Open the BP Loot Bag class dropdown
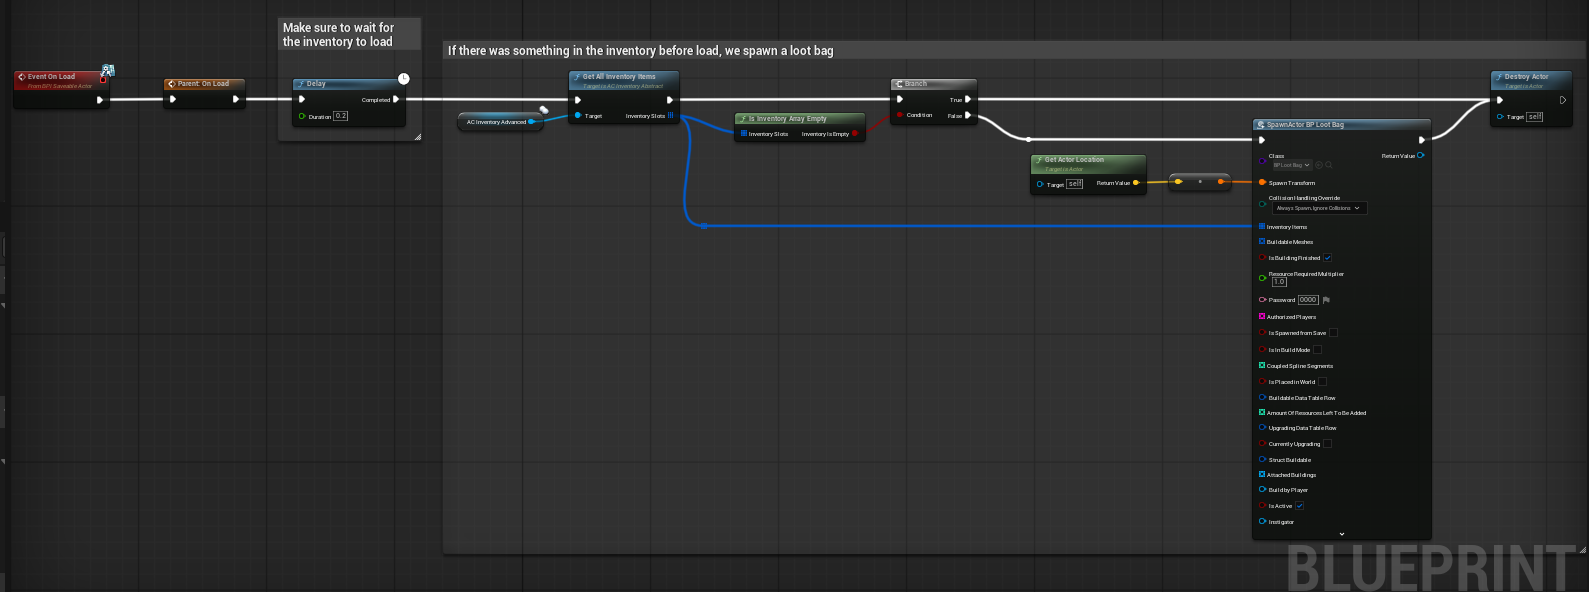1589x592 pixels. coord(1291,165)
